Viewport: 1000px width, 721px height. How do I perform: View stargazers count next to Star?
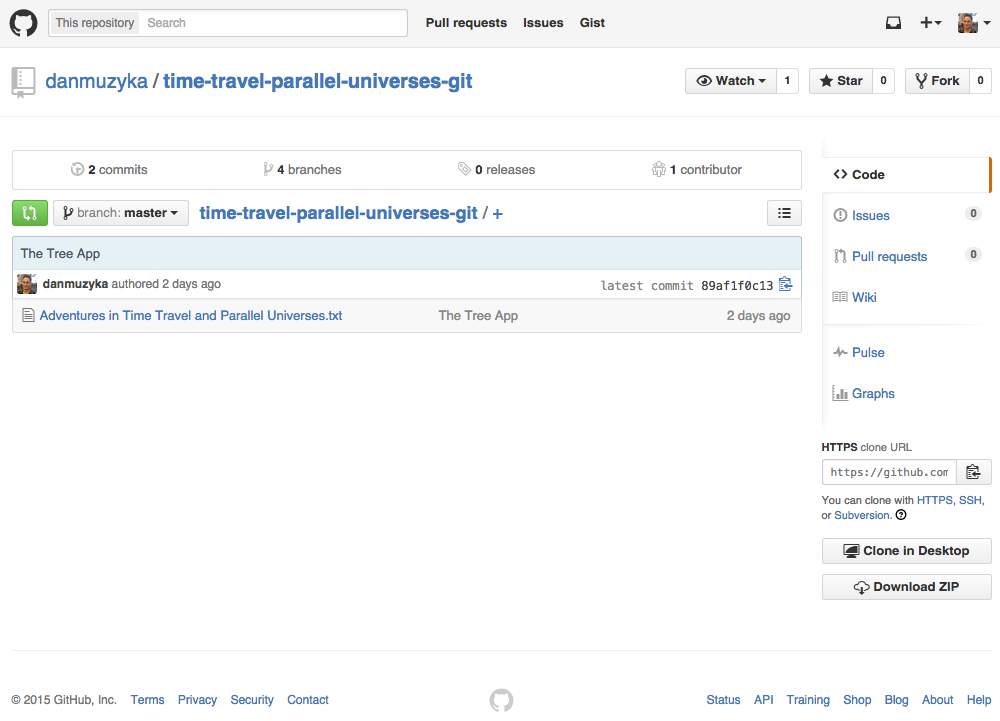tap(883, 81)
